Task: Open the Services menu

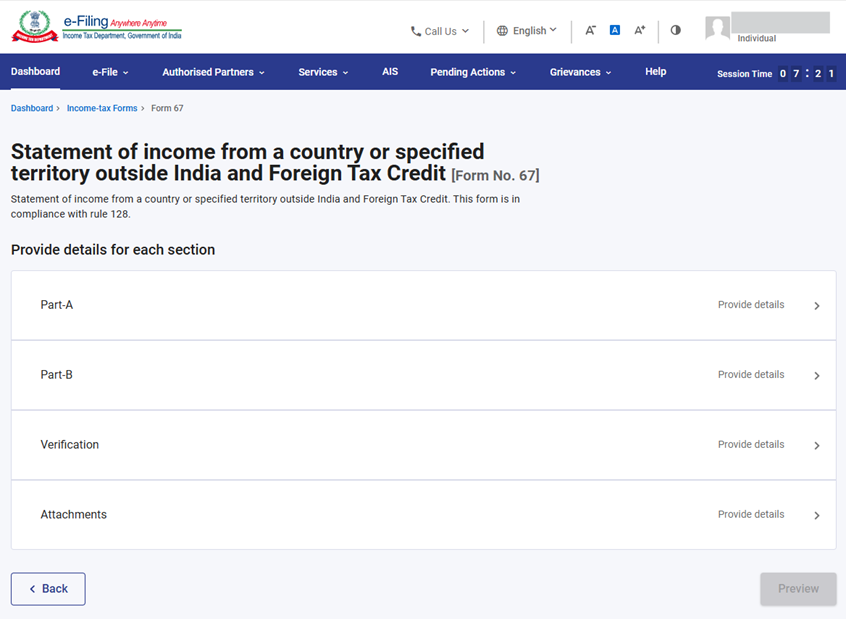Action: point(323,72)
